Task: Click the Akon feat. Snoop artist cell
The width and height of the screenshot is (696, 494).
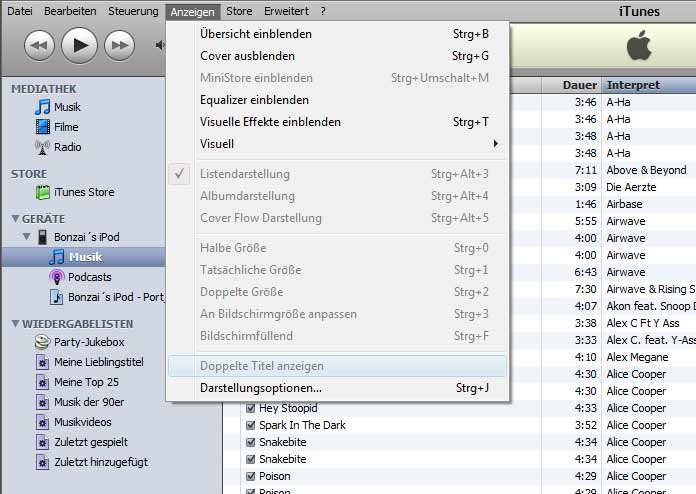Action: coord(651,306)
